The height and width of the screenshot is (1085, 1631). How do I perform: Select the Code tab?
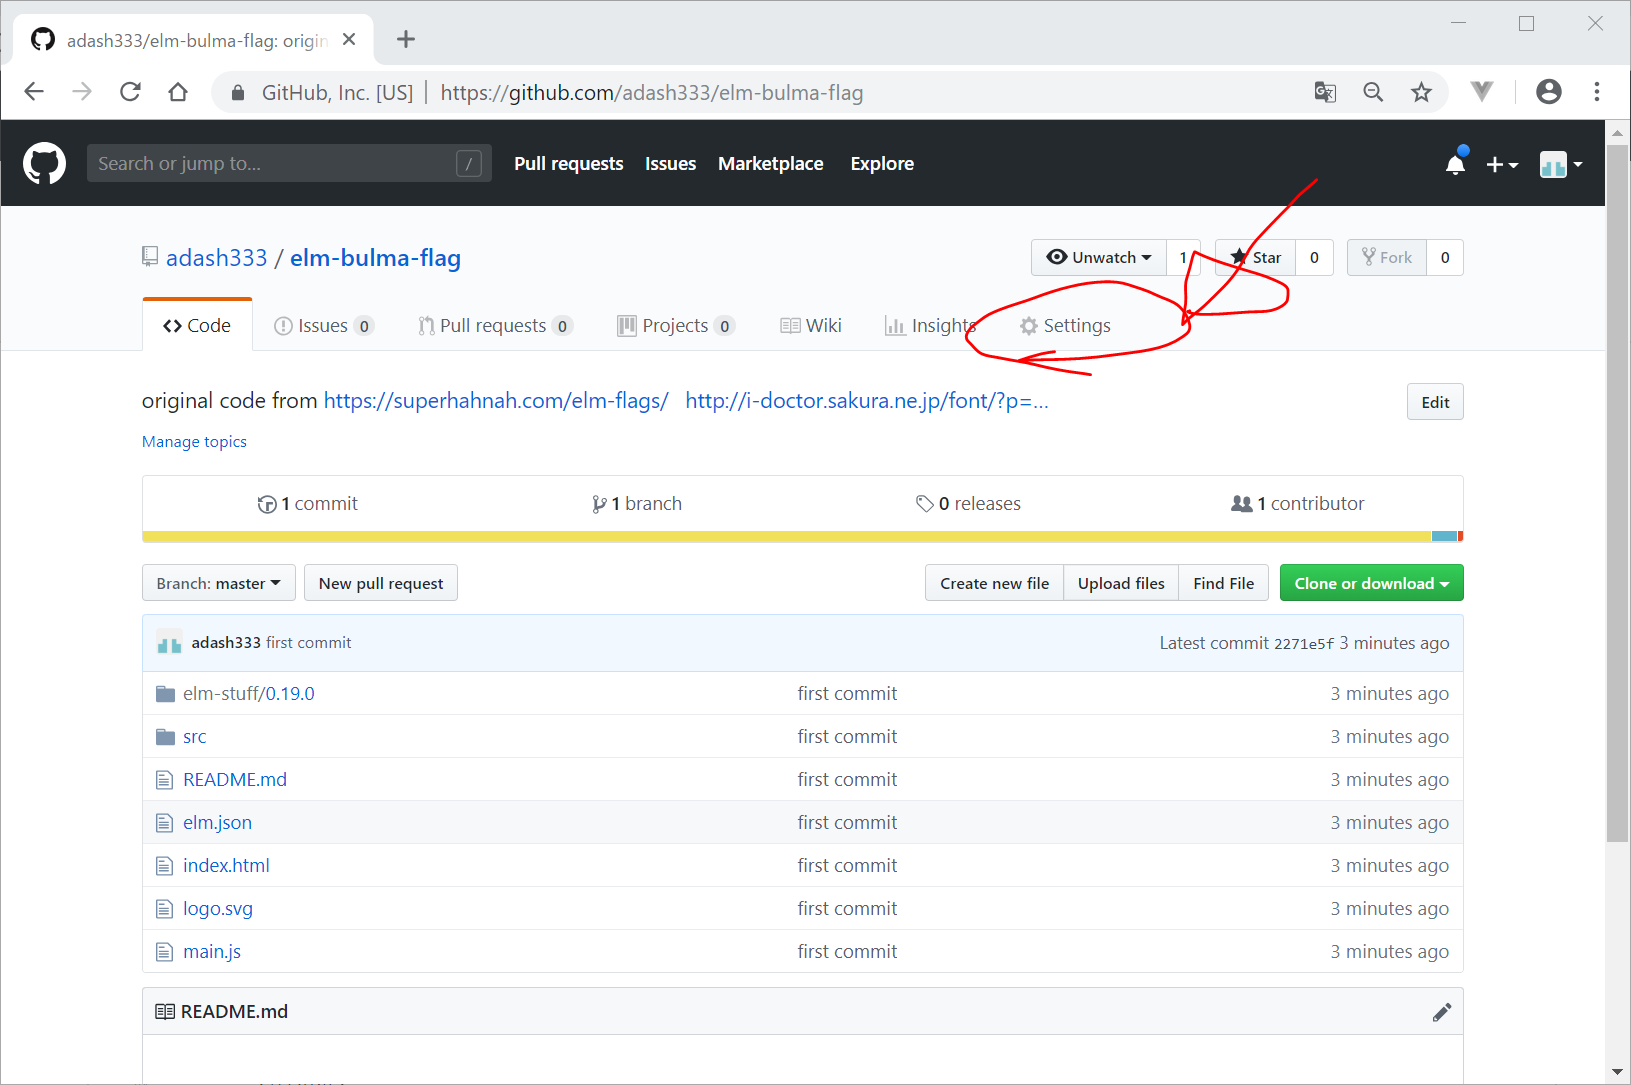[x=197, y=325]
